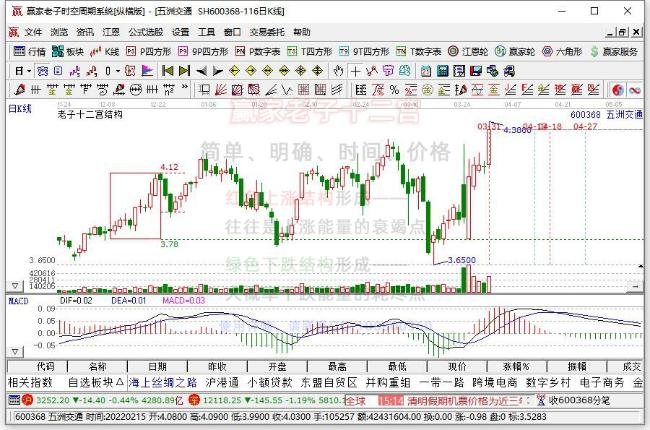Toggle the crosshair cursor tool

click(355, 71)
